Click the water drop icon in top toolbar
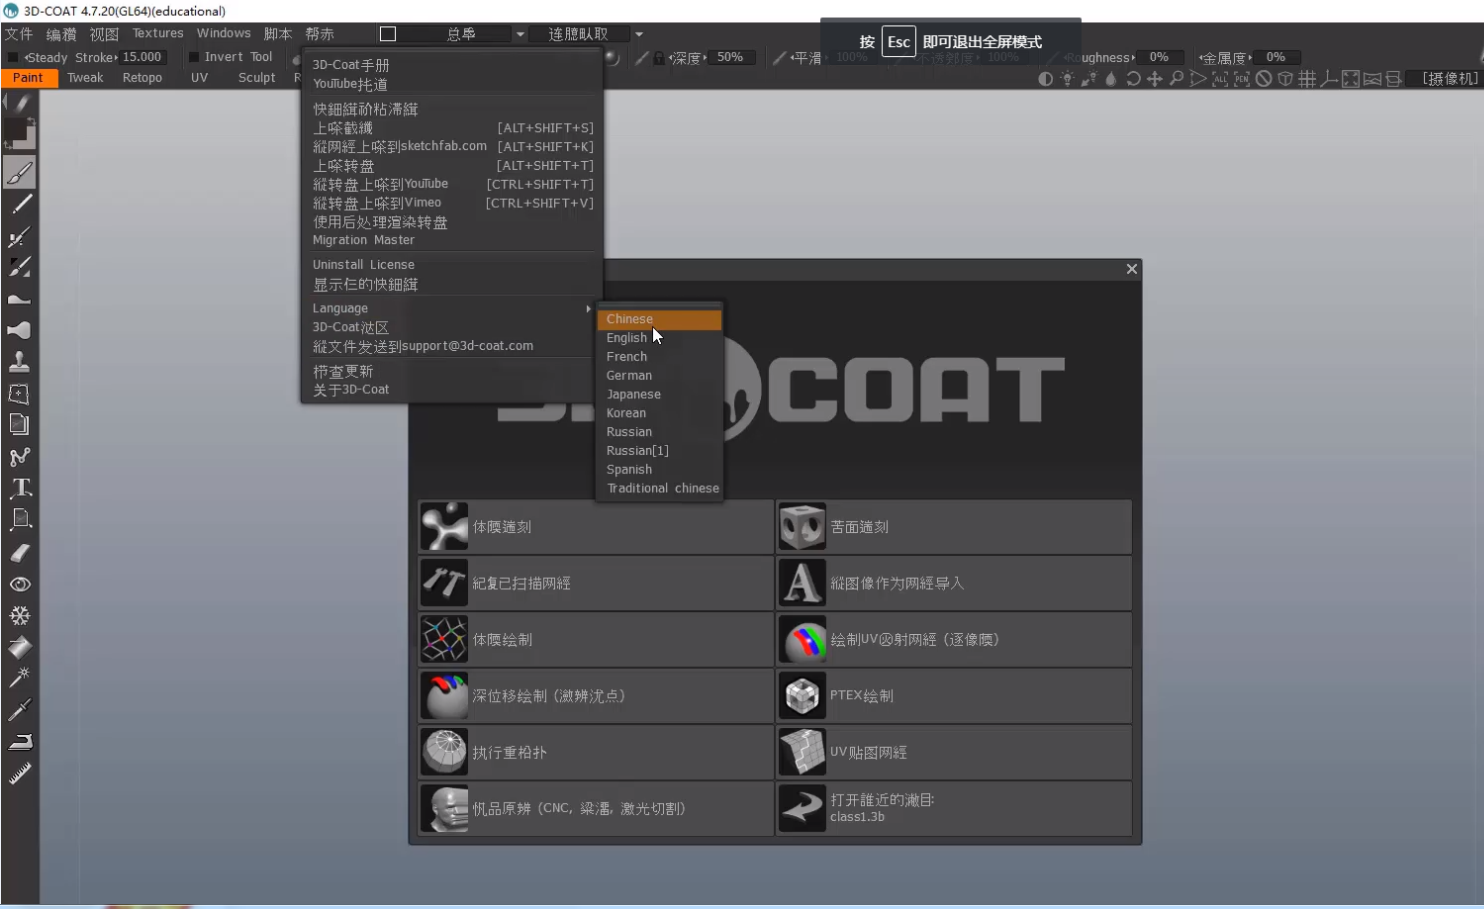Screen dimensions: 1484x909 point(1110,79)
